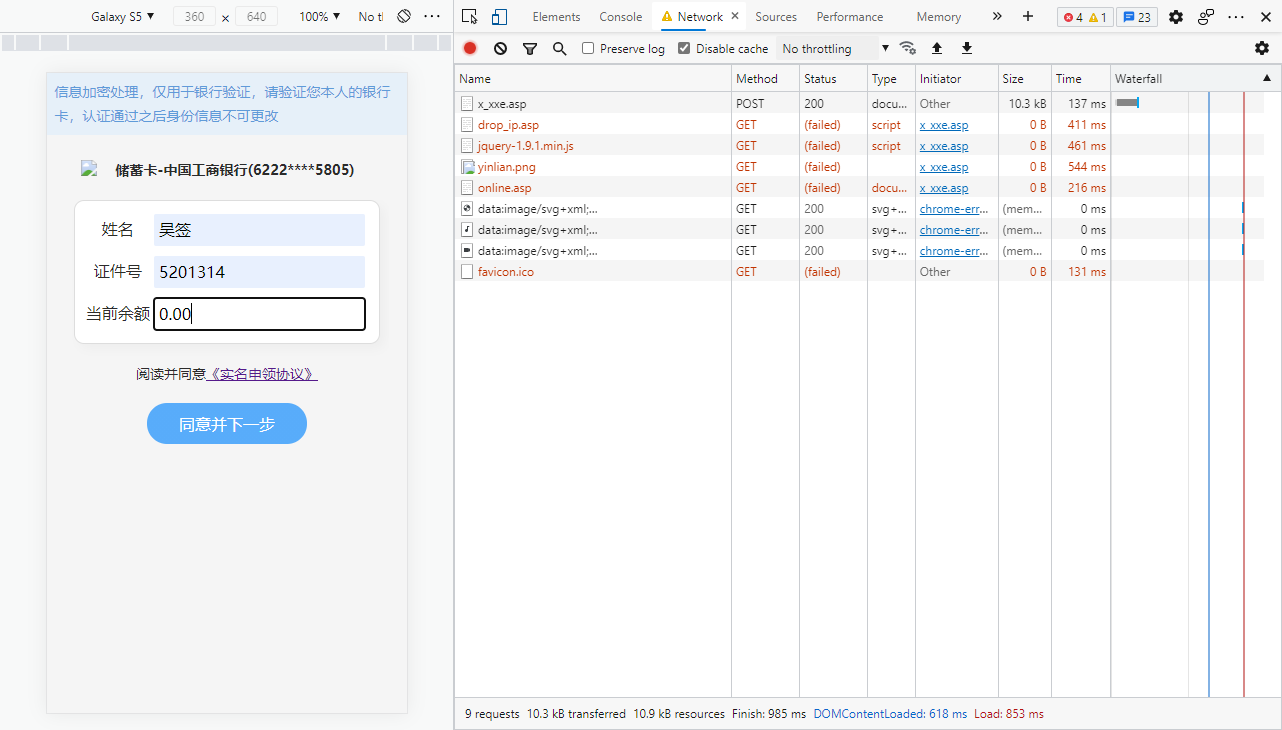Expand the Galaxy S5 device dropdown
This screenshot has width=1282, height=730.
(x=122, y=16)
